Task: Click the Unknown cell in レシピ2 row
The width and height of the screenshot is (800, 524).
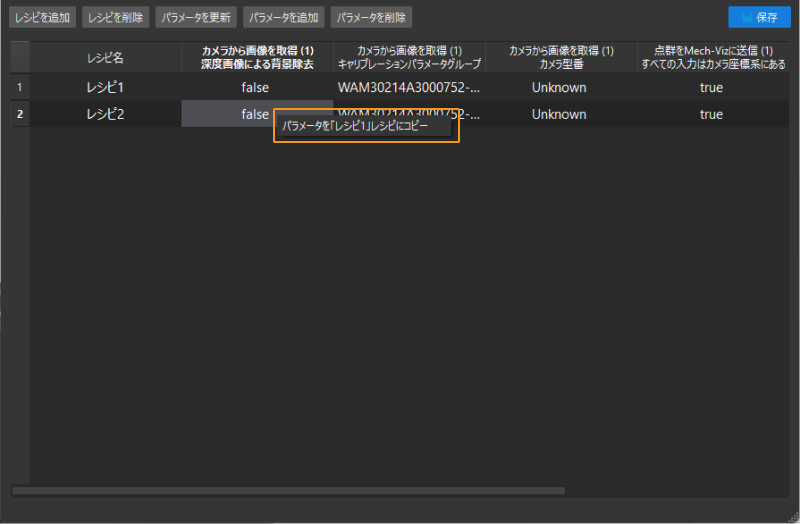Action: click(x=561, y=114)
